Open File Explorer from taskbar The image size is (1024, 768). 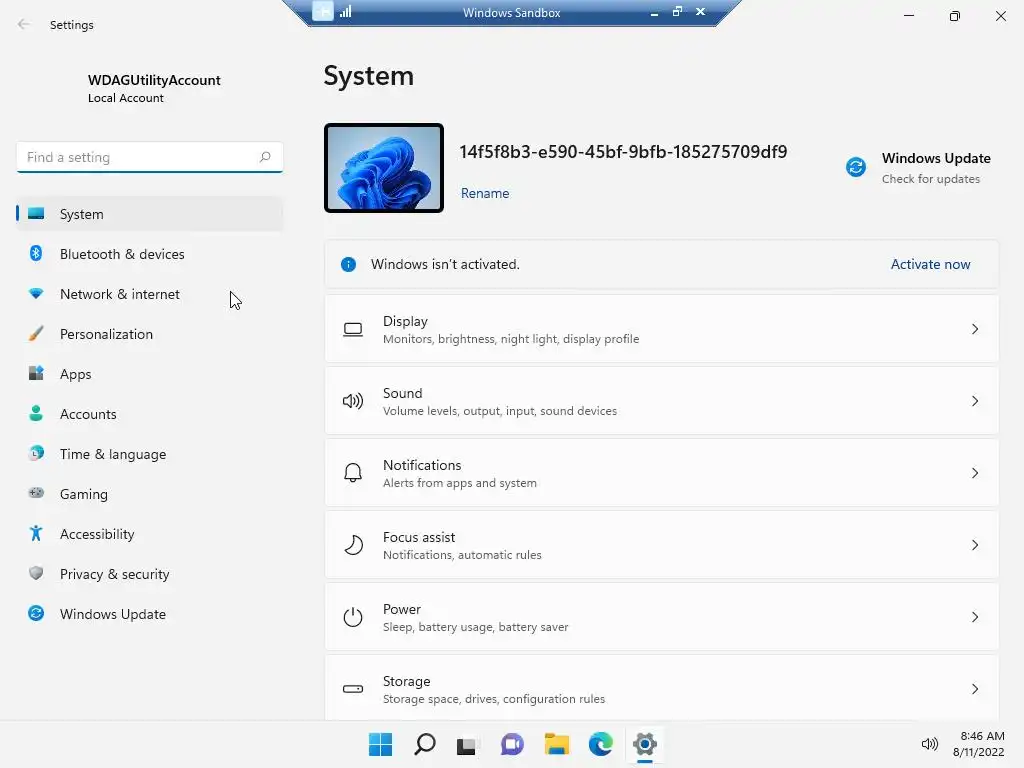pos(556,744)
